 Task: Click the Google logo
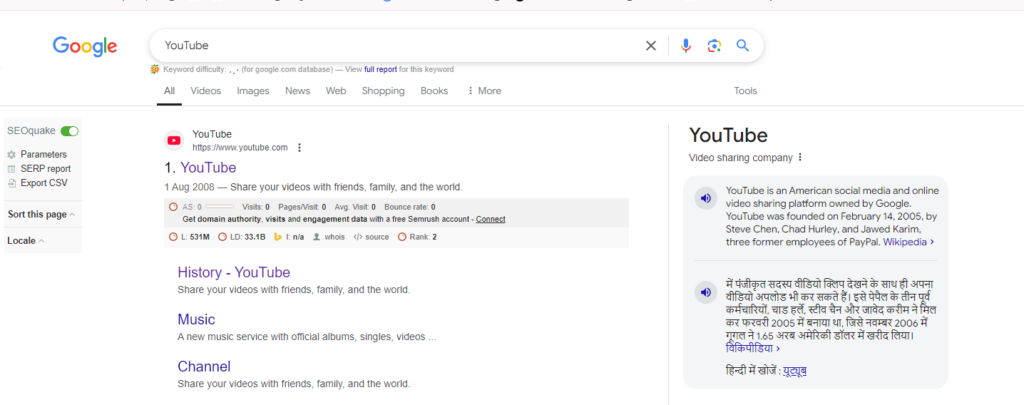tap(85, 46)
